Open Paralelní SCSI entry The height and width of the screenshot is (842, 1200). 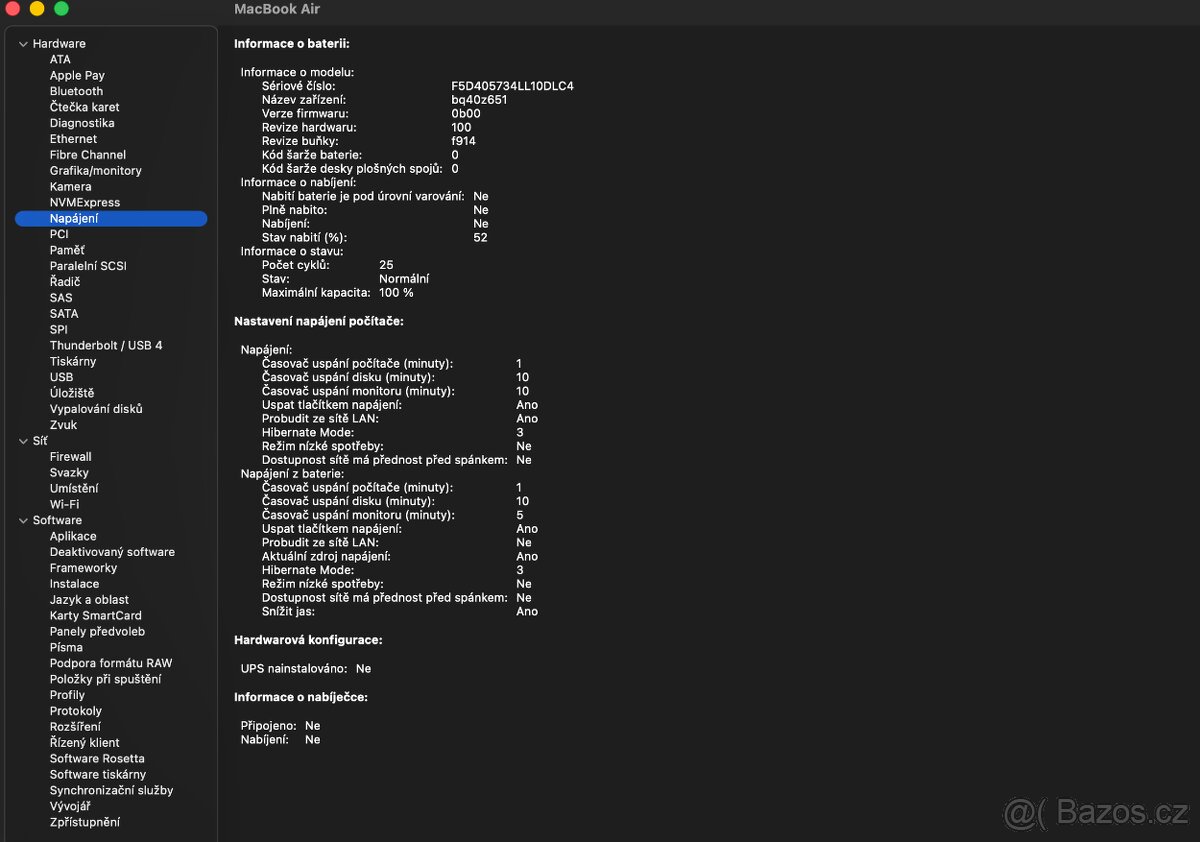click(88, 266)
